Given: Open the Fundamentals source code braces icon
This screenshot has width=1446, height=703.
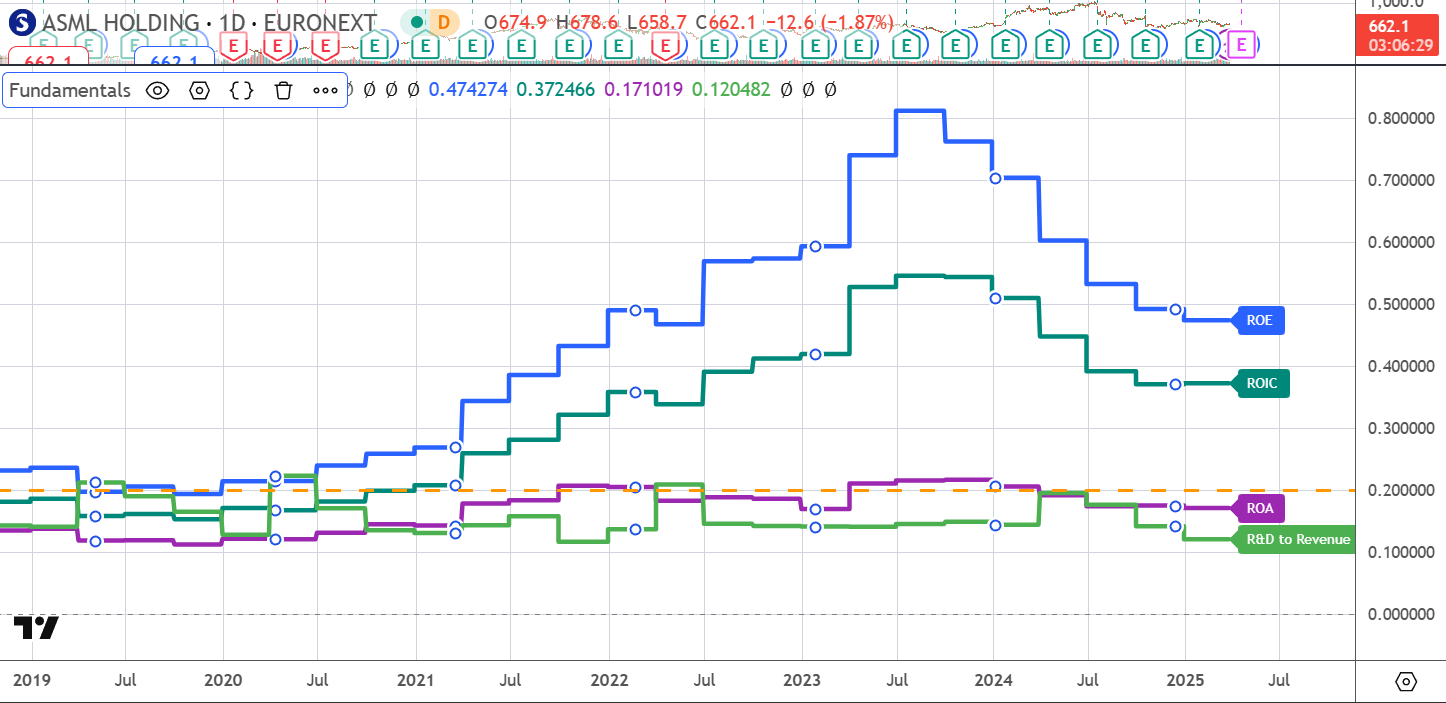Looking at the screenshot, I should (x=241, y=90).
